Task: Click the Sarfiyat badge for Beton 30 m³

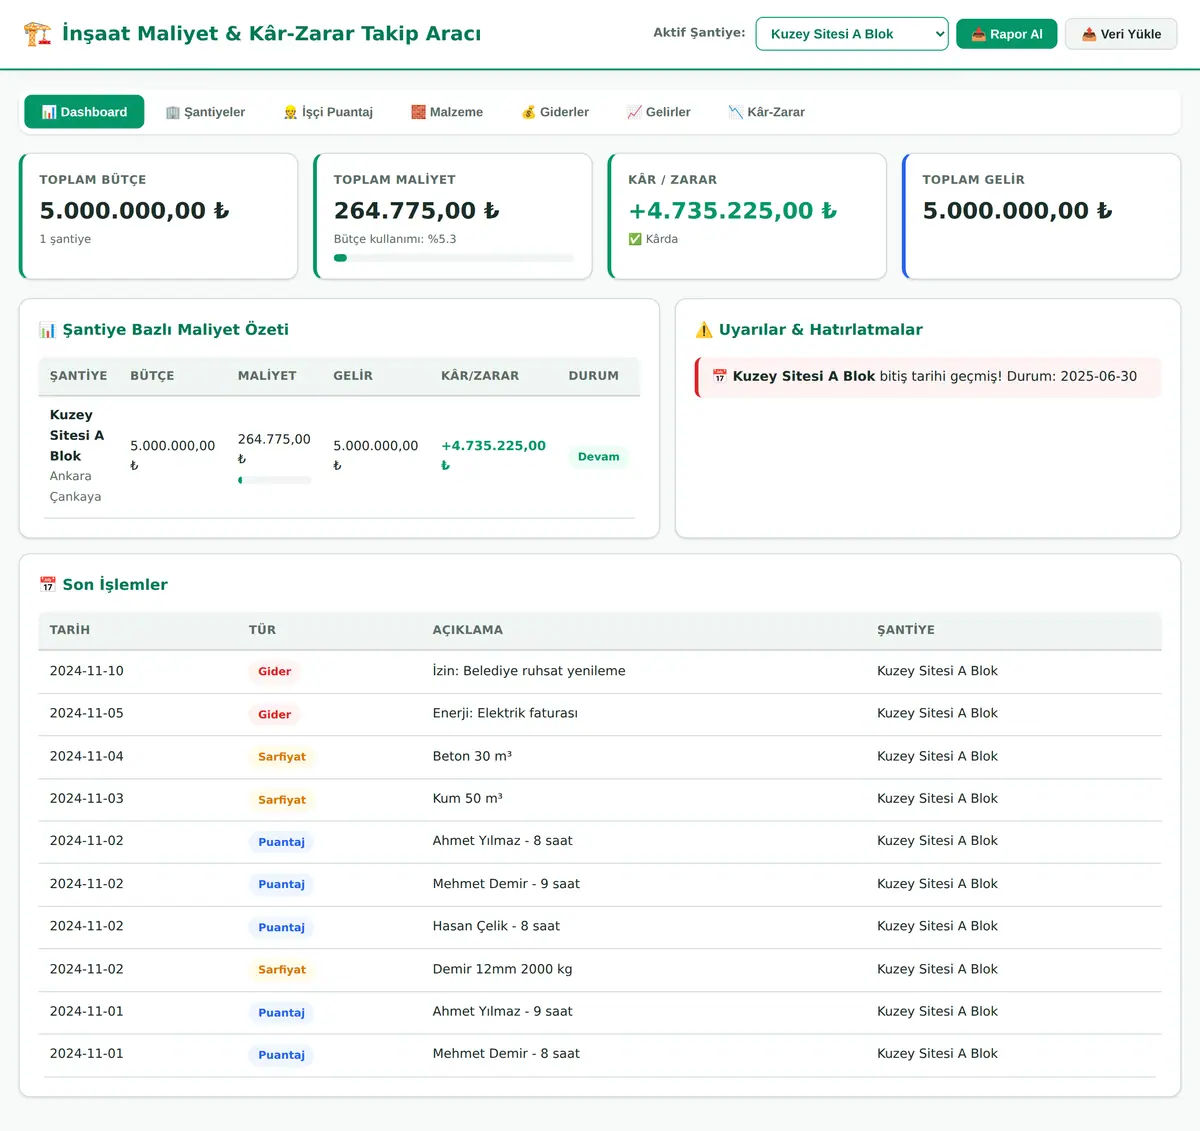Action: click(x=282, y=757)
